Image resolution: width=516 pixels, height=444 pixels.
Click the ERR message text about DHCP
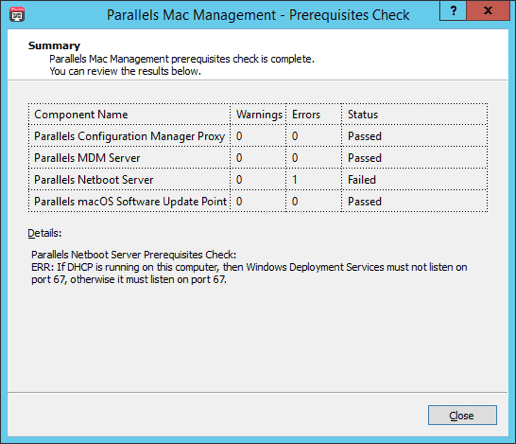pos(249,273)
